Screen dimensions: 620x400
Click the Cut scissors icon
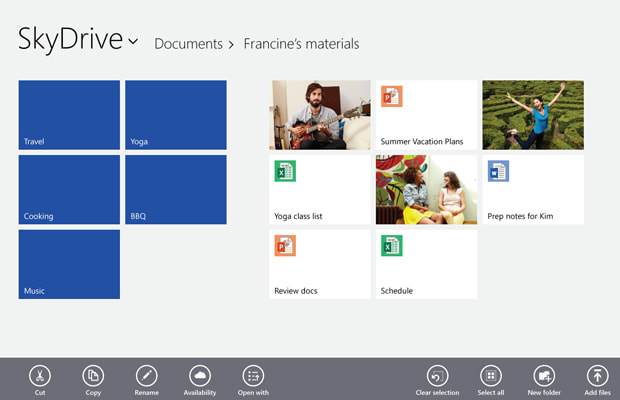pos(40,375)
